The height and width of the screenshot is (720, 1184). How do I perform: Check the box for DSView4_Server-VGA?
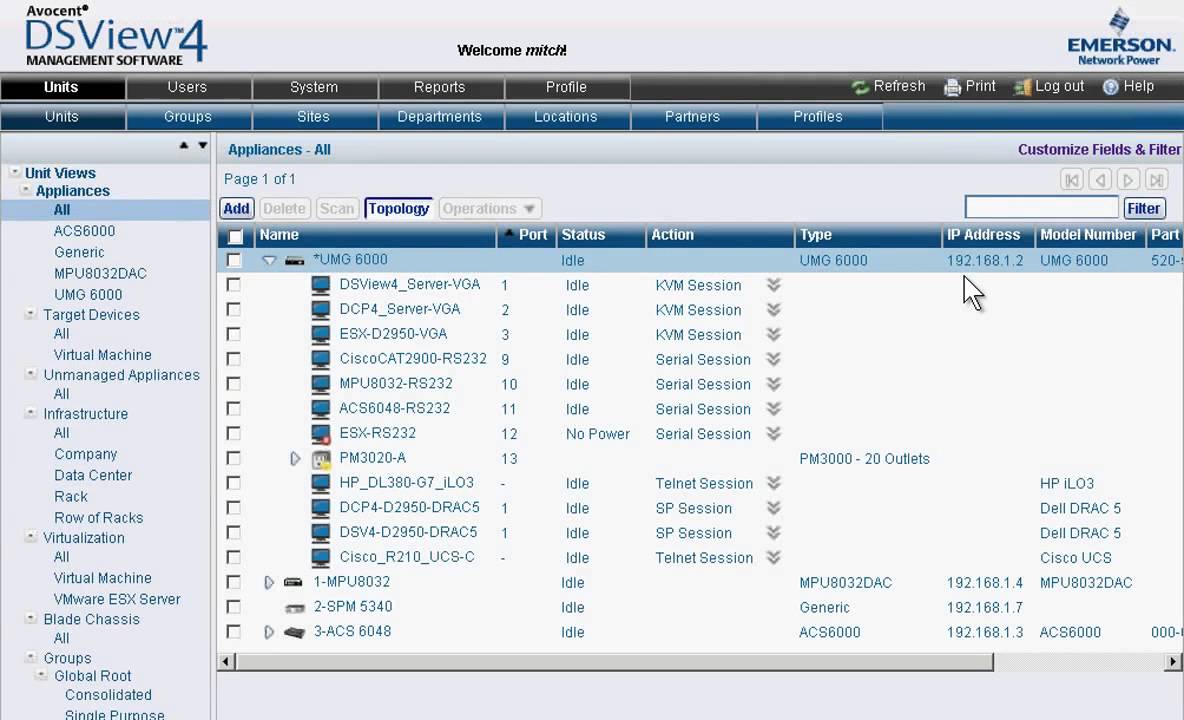[x=234, y=285]
